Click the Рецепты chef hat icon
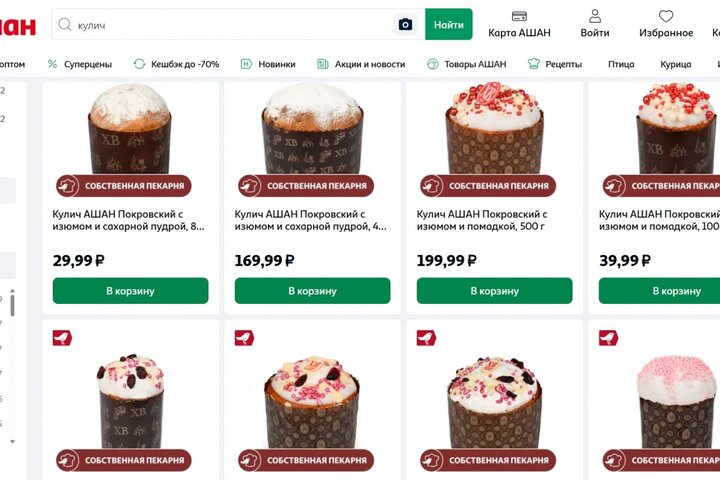 [x=534, y=64]
